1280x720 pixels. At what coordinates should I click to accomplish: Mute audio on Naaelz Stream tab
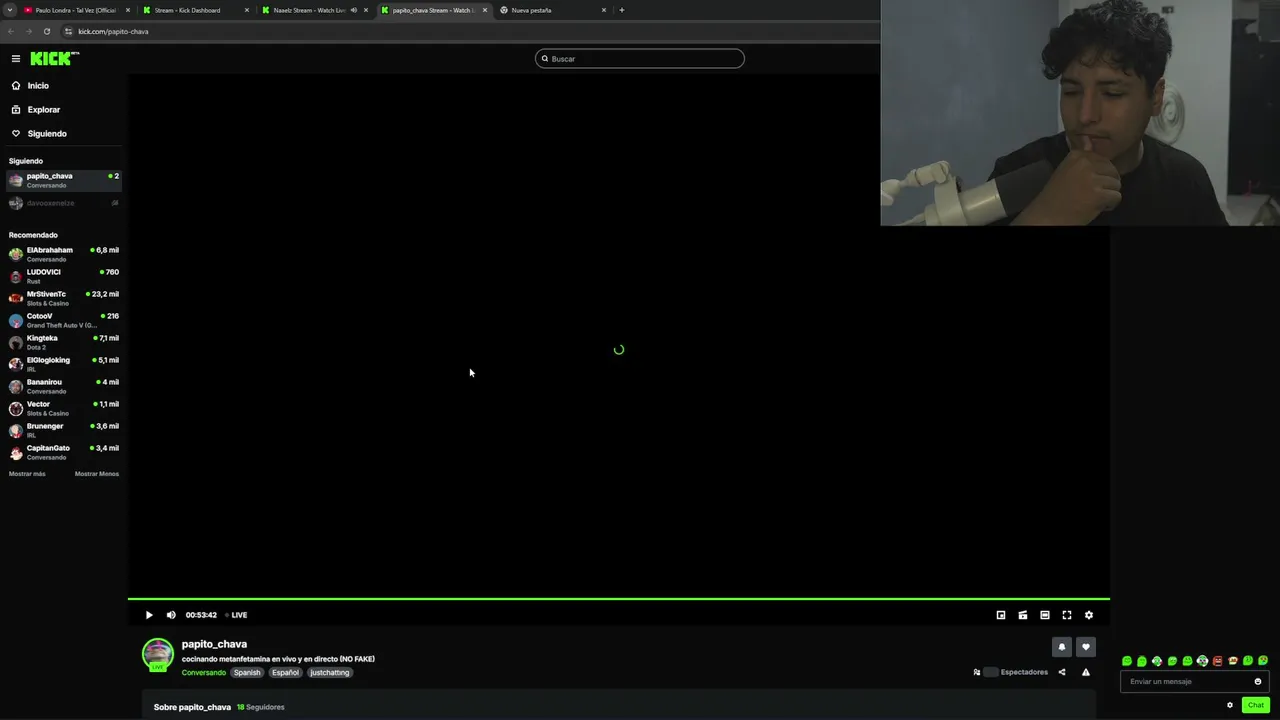pyautogui.click(x=353, y=10)
